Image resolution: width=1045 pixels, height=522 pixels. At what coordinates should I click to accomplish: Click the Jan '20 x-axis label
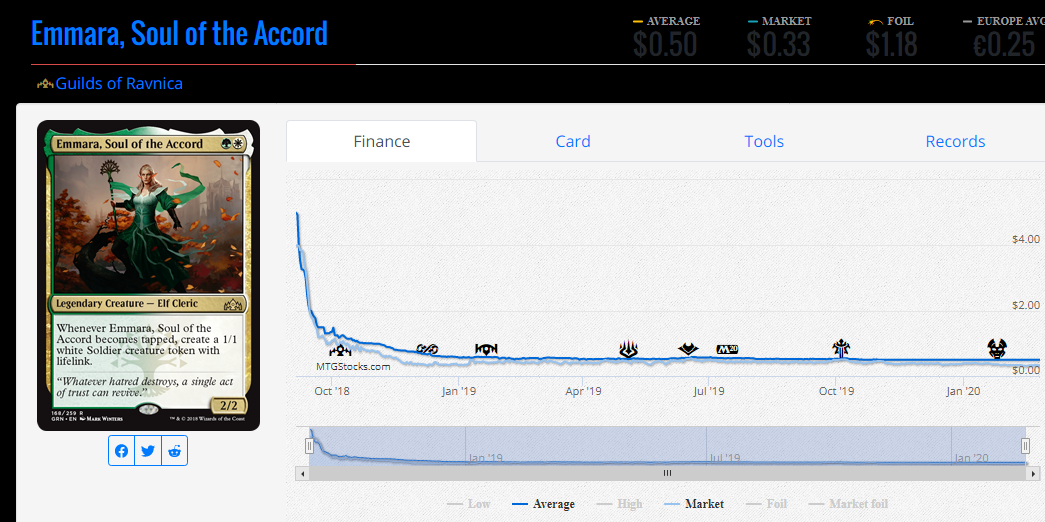(963, 391)
